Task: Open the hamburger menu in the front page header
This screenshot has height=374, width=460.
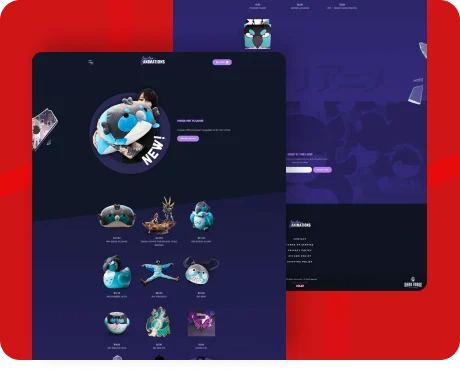Action: (x=91, y=62)
